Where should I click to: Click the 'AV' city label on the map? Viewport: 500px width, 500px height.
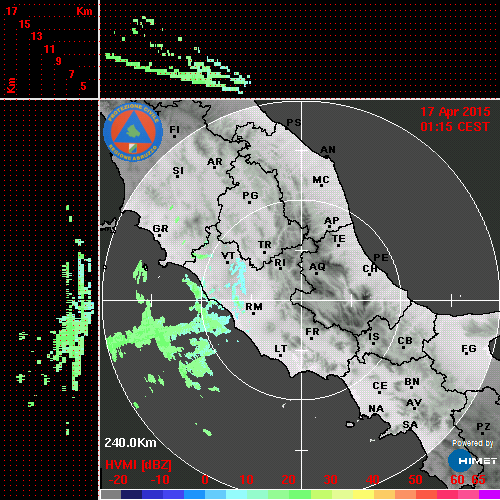[414, 403]
